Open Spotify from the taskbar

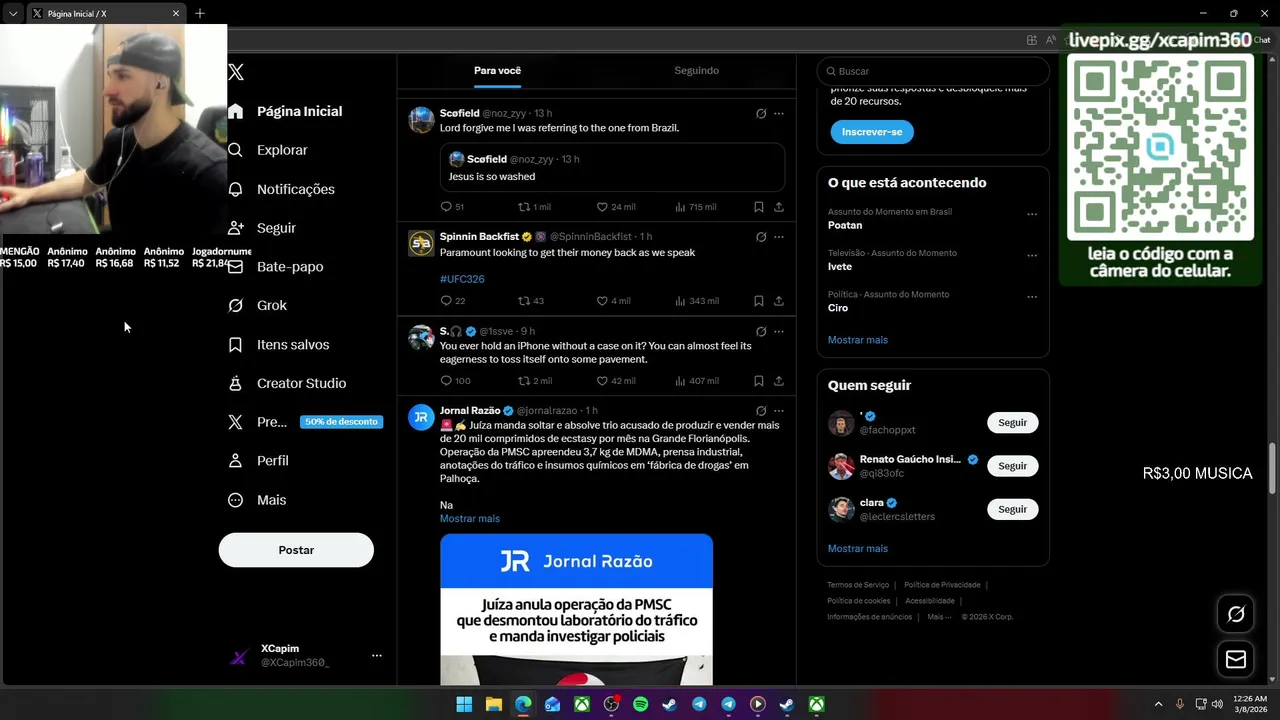[640, 705]
